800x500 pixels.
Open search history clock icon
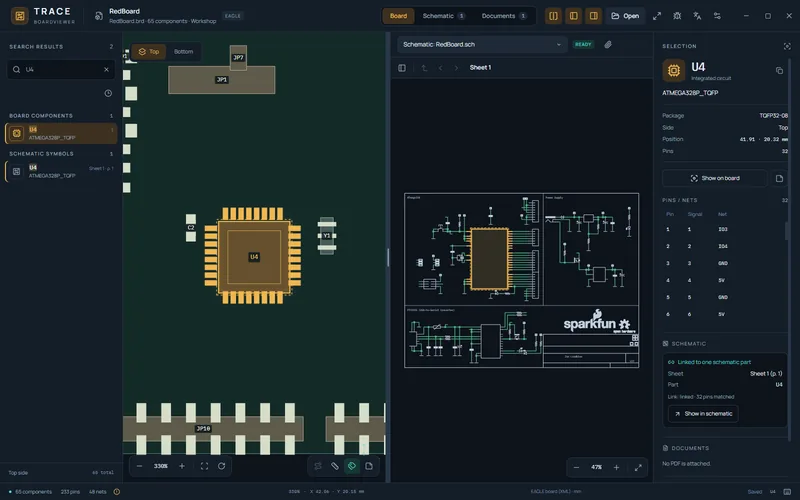(108, 93)
